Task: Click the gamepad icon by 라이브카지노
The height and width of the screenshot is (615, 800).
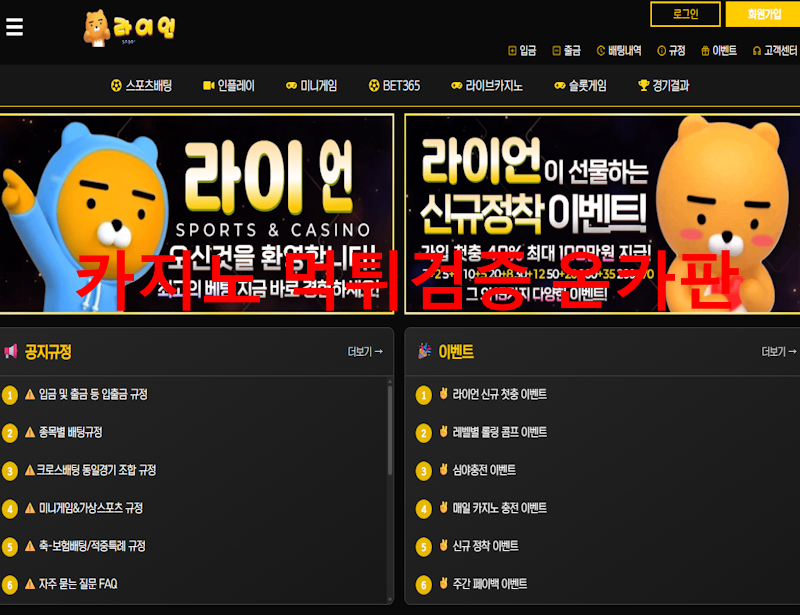Action: tap(457, 85)
